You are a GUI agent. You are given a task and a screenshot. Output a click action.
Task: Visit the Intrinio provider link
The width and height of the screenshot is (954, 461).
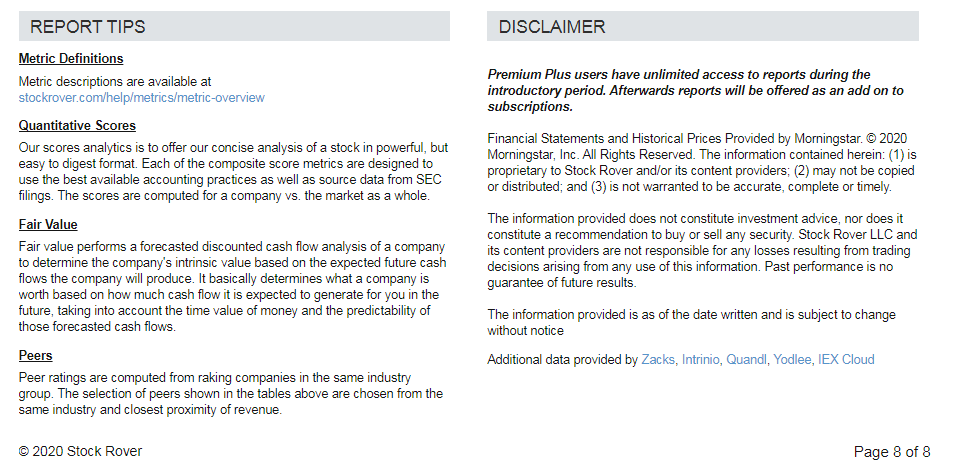700,359
